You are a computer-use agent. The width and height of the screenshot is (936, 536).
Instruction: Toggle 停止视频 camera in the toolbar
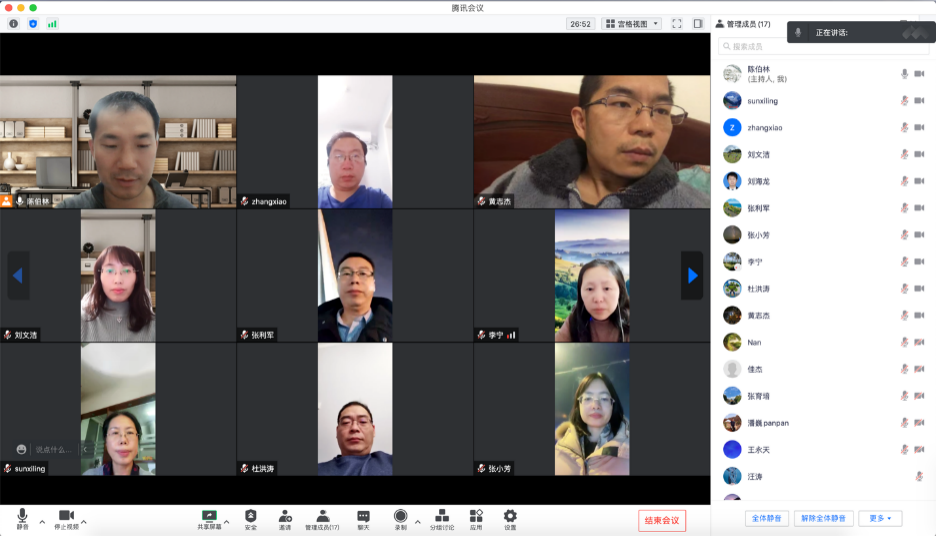[66, 516]
